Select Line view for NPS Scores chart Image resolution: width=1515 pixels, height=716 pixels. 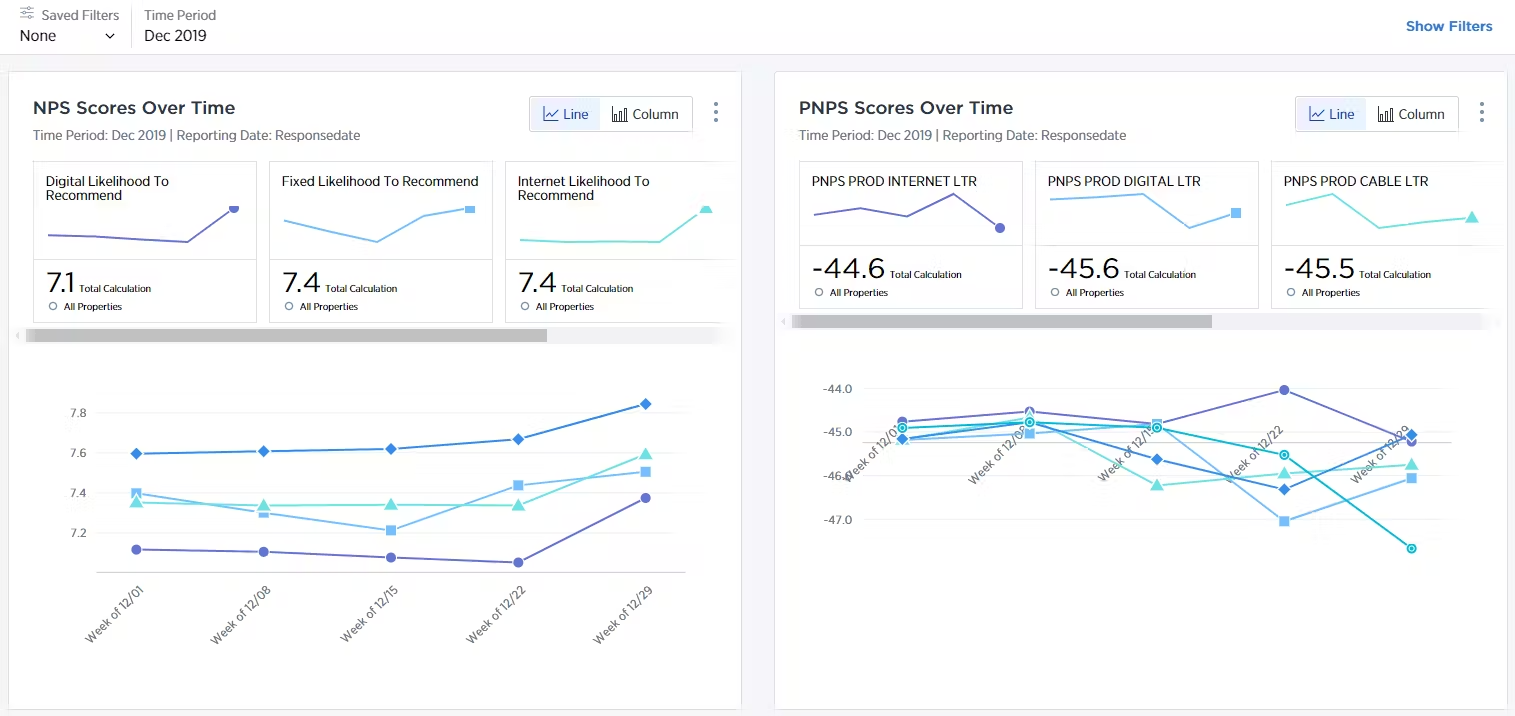[566, 114]
